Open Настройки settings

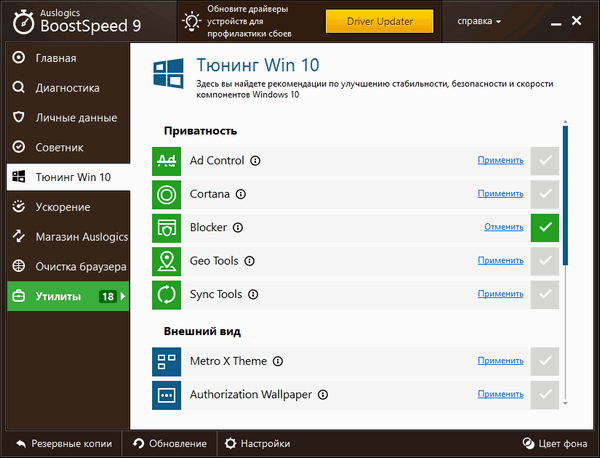click(257, 444)
